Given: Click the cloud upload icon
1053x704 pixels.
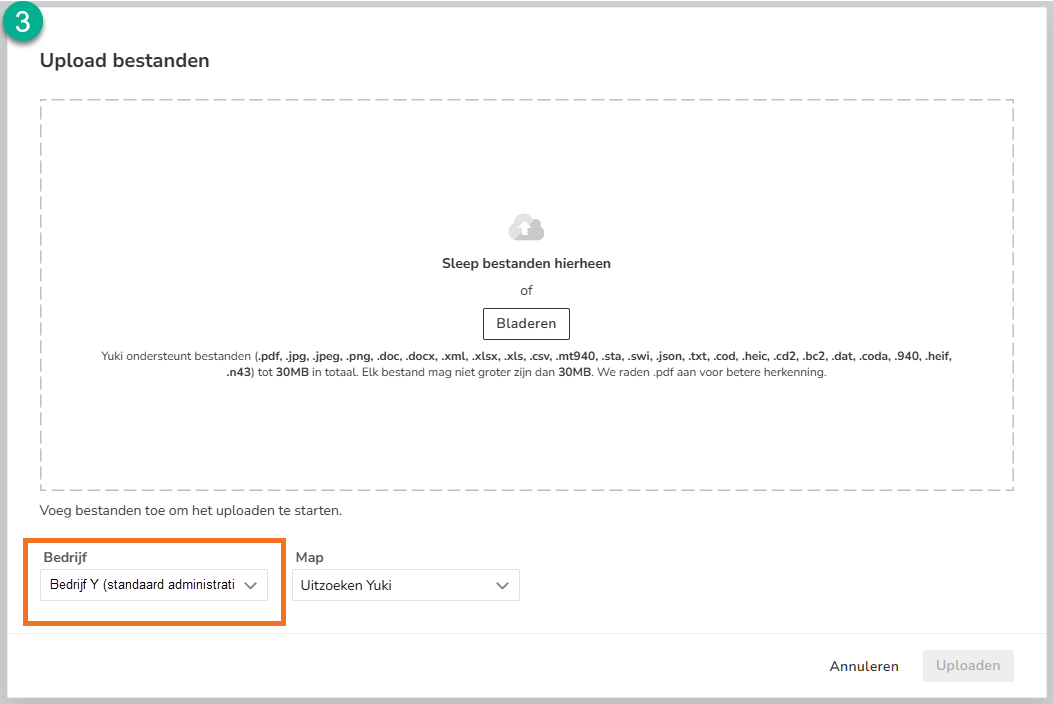Looking at the screenshot, I should pyautogui.click(x=526, y=227).
